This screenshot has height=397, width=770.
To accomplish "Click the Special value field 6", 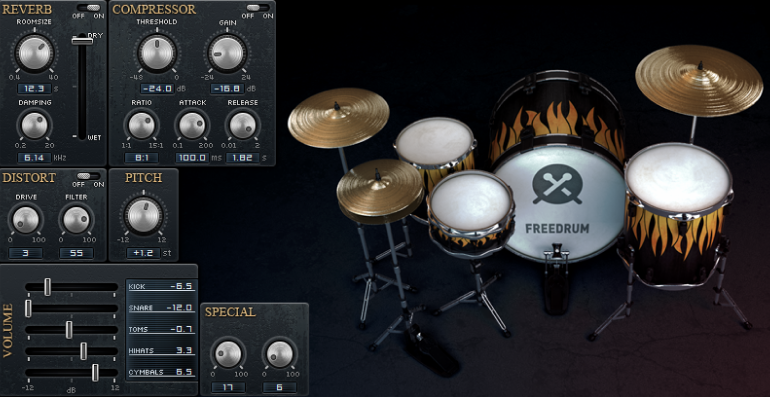I will (x=279, y=388).
